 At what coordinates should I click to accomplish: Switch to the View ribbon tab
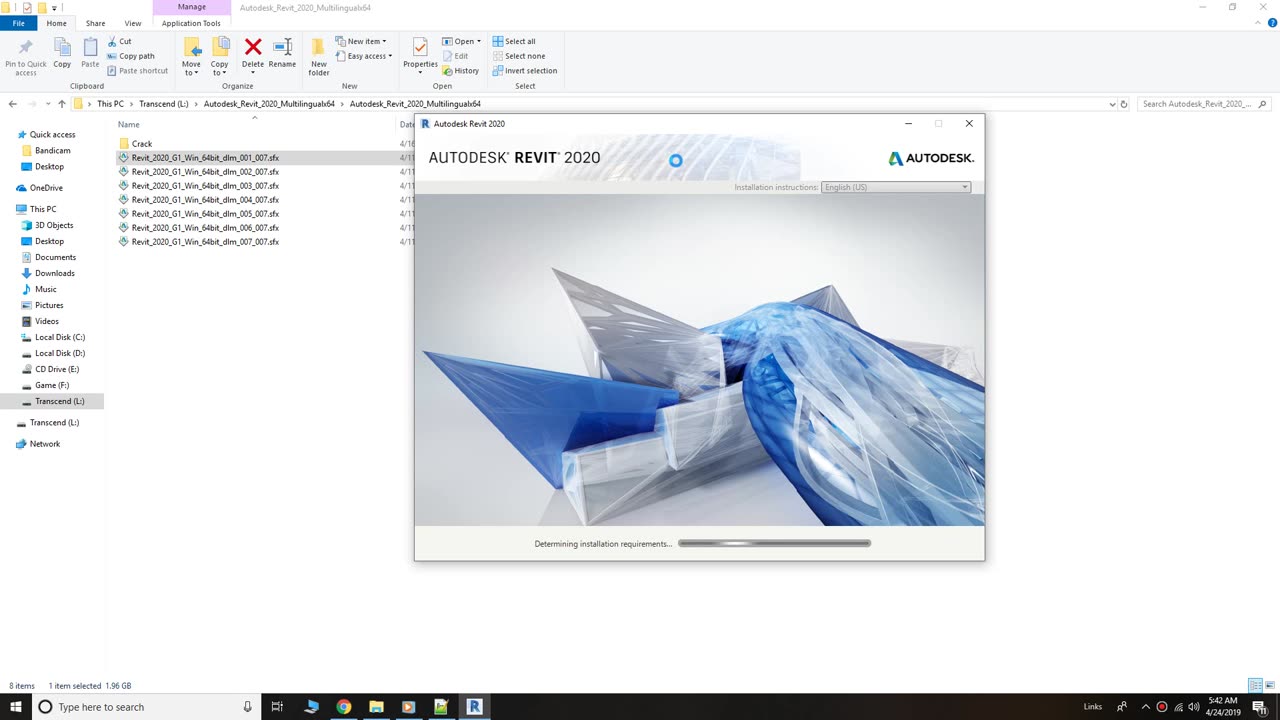(x=133, y=23)
